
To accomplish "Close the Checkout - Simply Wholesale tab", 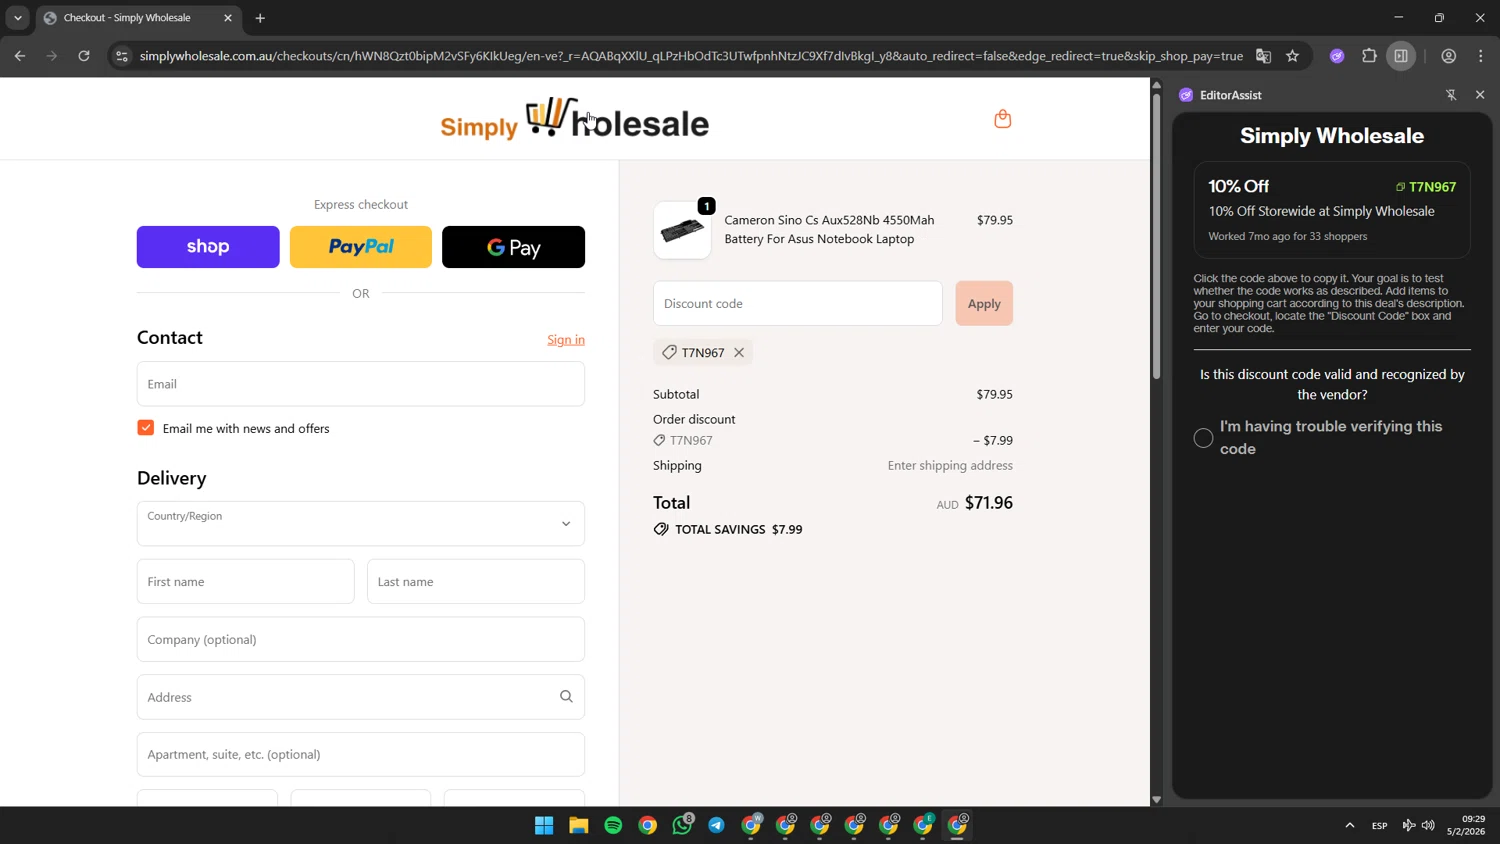I will 228,18.
